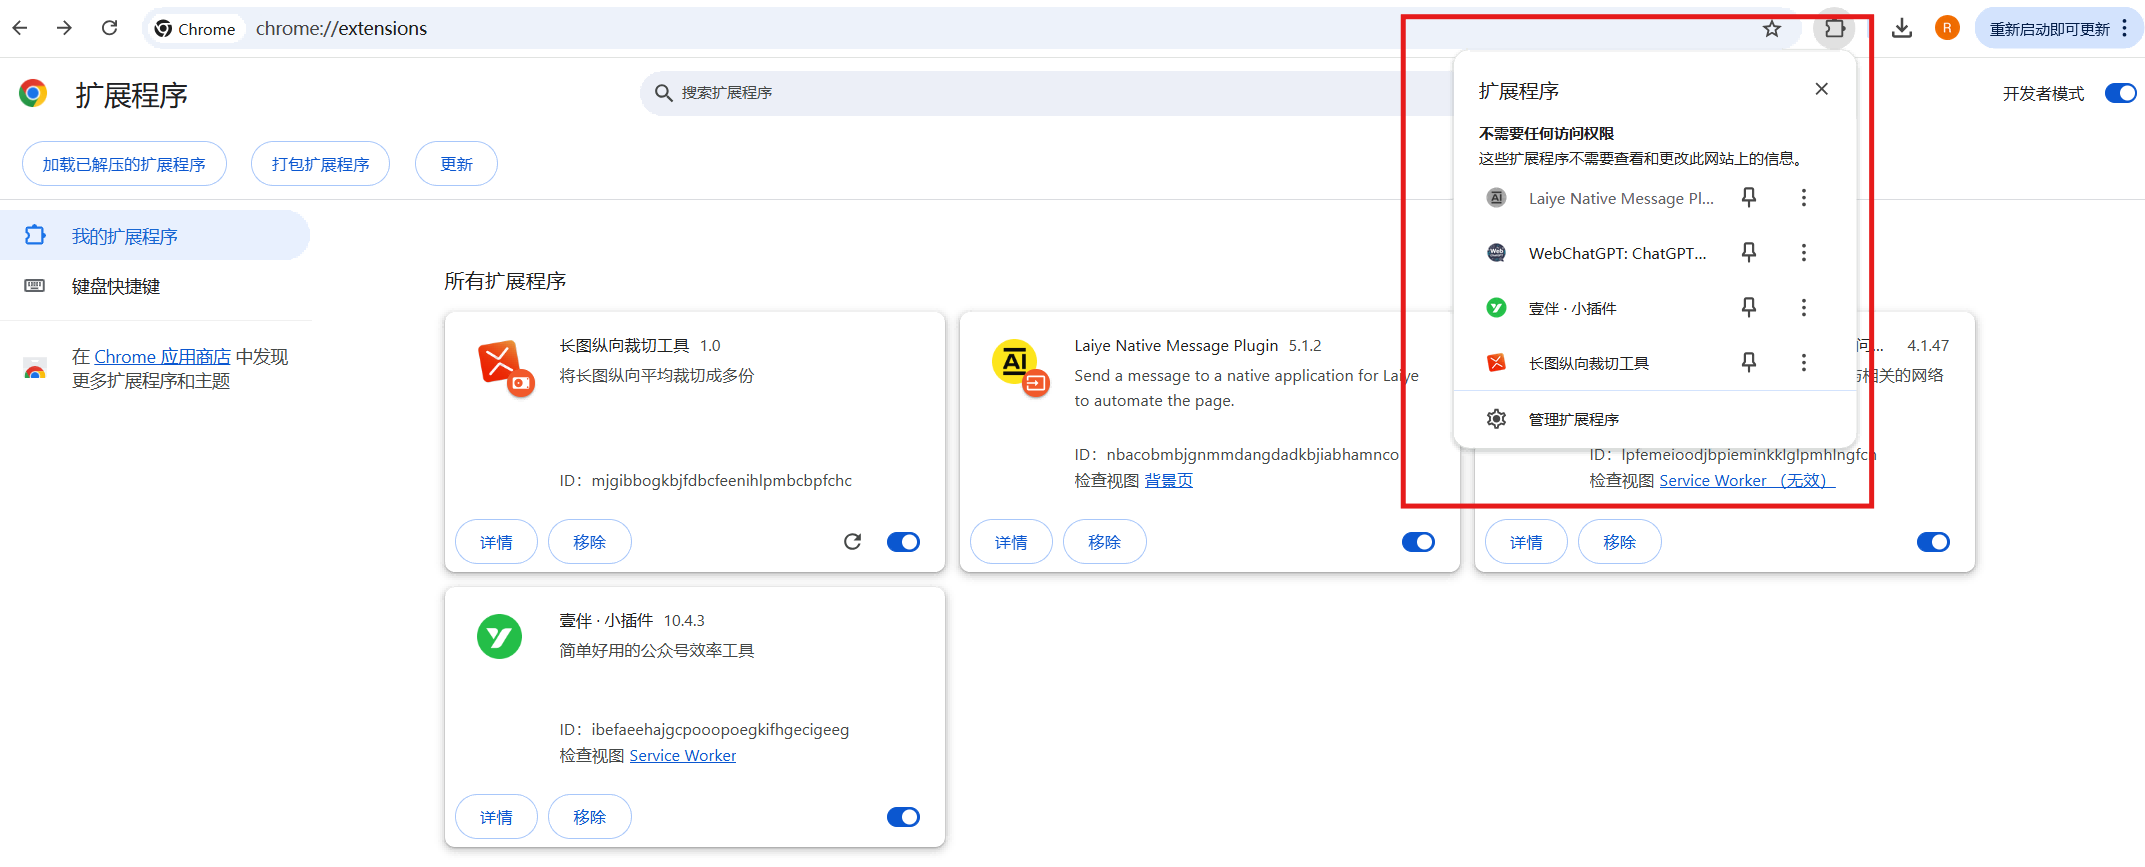The image size is (2145, 867).
Task: Open the Chrome 应用商店 link
Action: tap(162, 357)
